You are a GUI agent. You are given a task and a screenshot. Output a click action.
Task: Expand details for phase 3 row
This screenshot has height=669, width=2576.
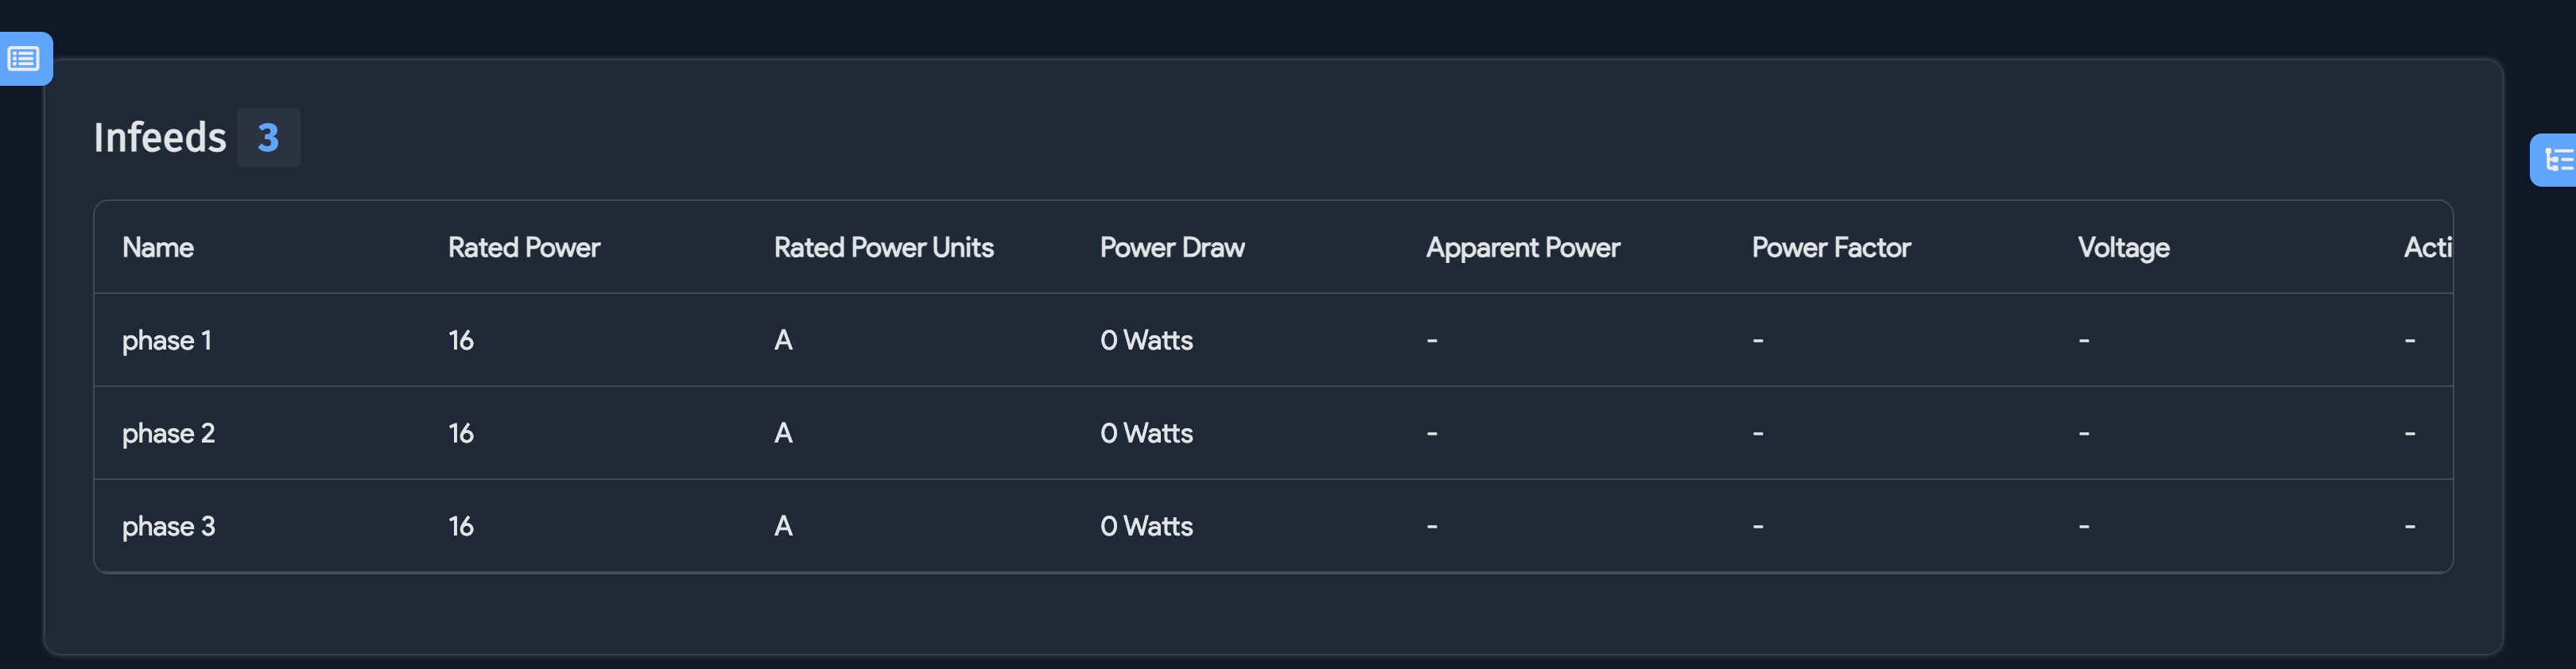point(167,525)
